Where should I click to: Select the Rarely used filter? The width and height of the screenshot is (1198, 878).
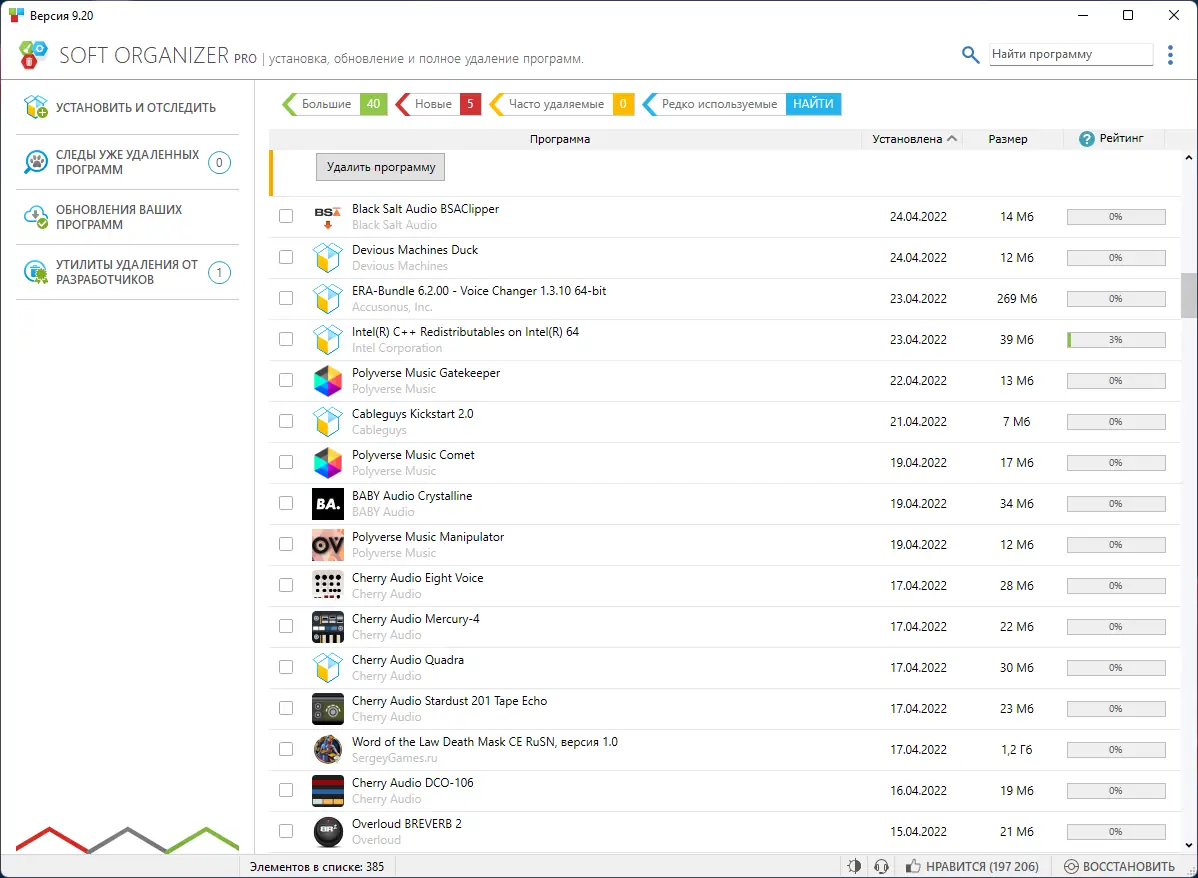(x=719, y=104)
